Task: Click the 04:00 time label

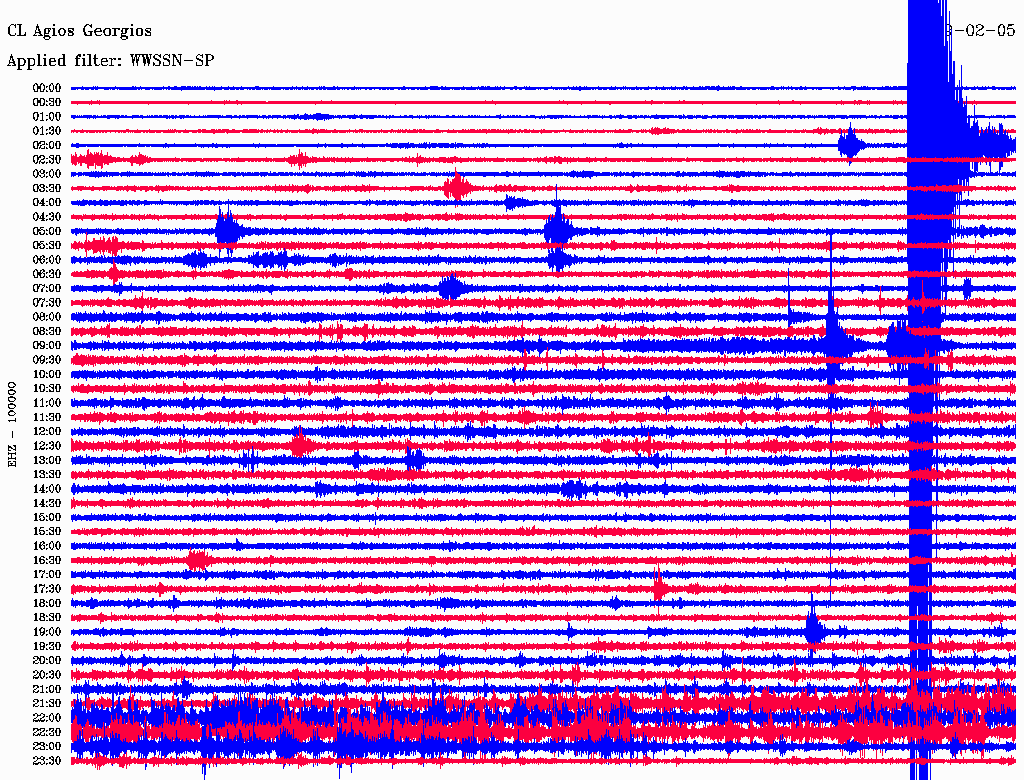Action: click(x=47, y=203)
